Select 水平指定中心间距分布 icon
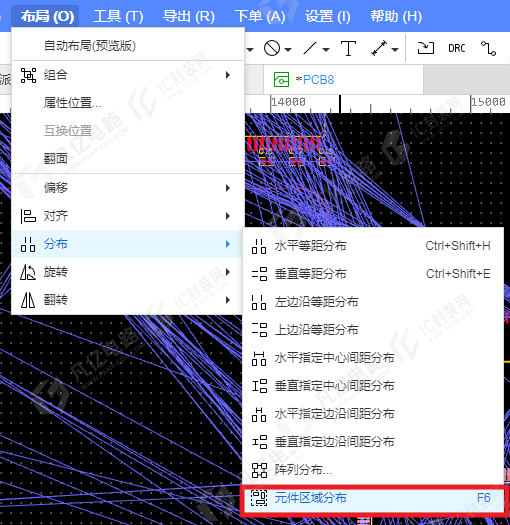The height and width of the screenshot is (525, 510). tap(259, 358)
